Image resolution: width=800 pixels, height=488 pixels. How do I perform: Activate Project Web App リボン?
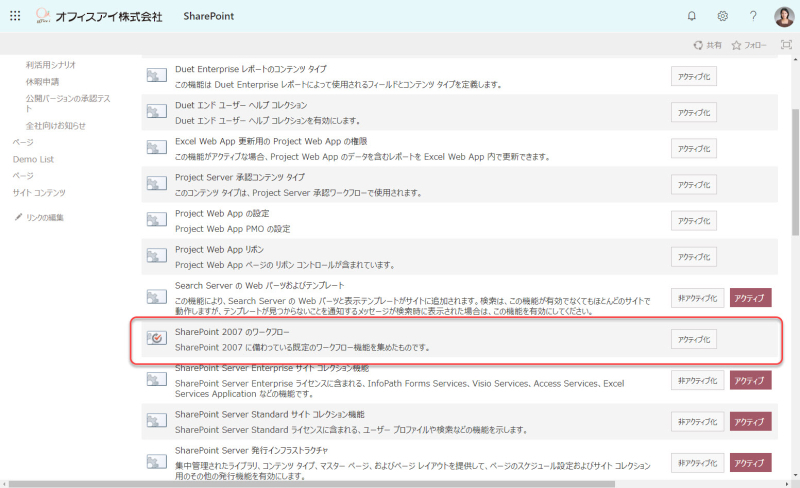(694, 257)
